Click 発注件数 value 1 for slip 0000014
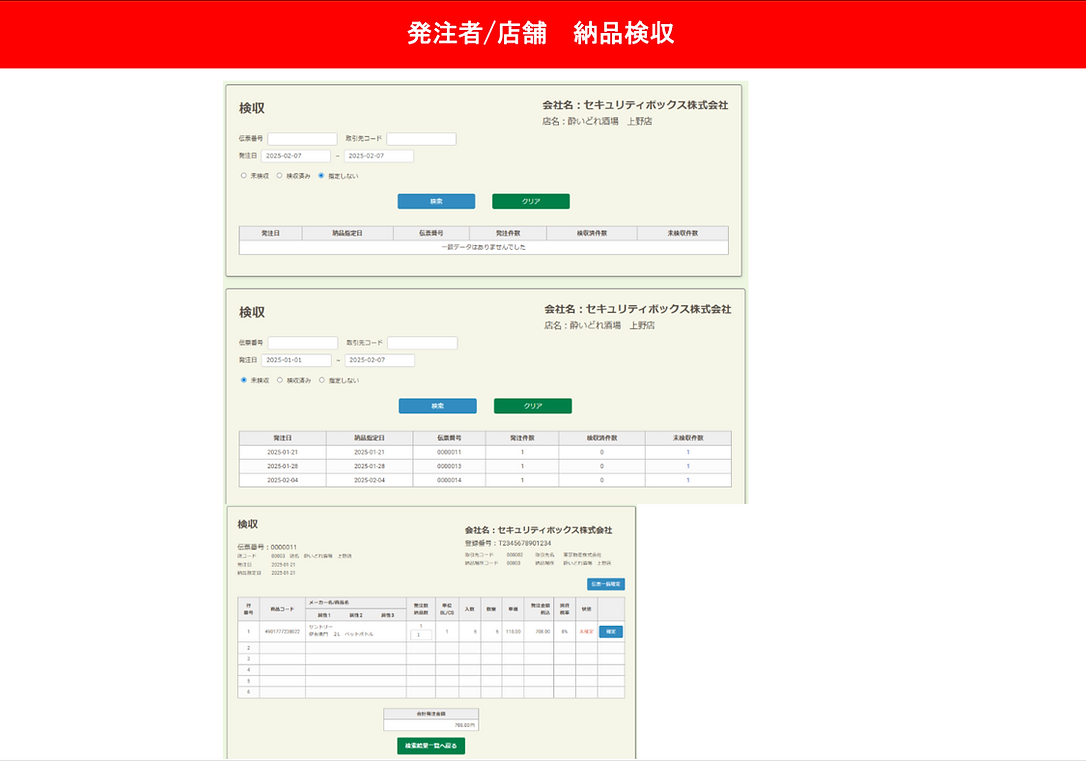 coord(522,480)
